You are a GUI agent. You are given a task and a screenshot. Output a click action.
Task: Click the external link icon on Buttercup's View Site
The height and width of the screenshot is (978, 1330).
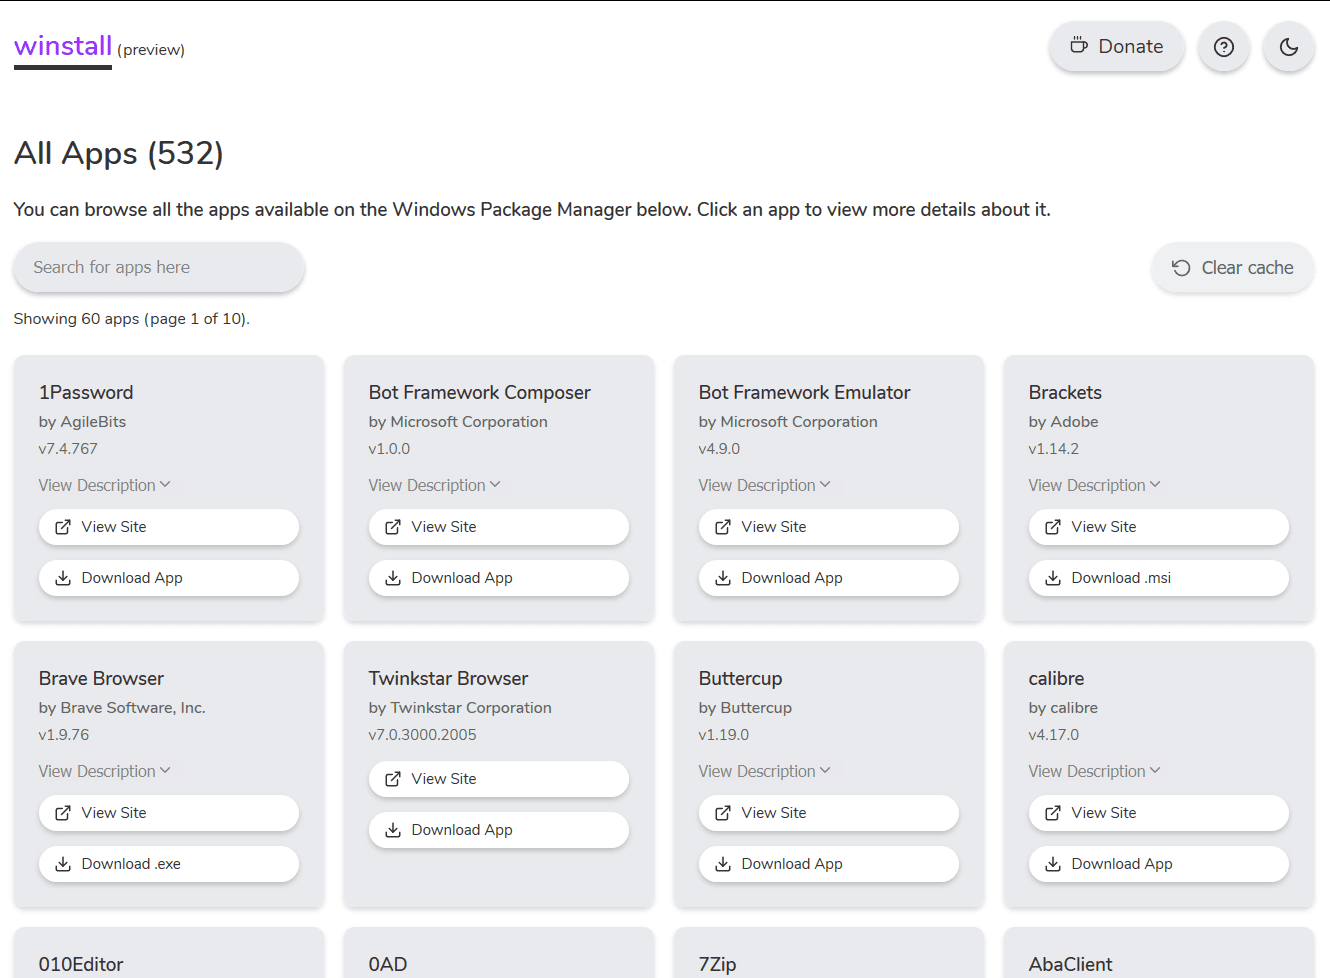pyautogui.click(x=722, y=813)
